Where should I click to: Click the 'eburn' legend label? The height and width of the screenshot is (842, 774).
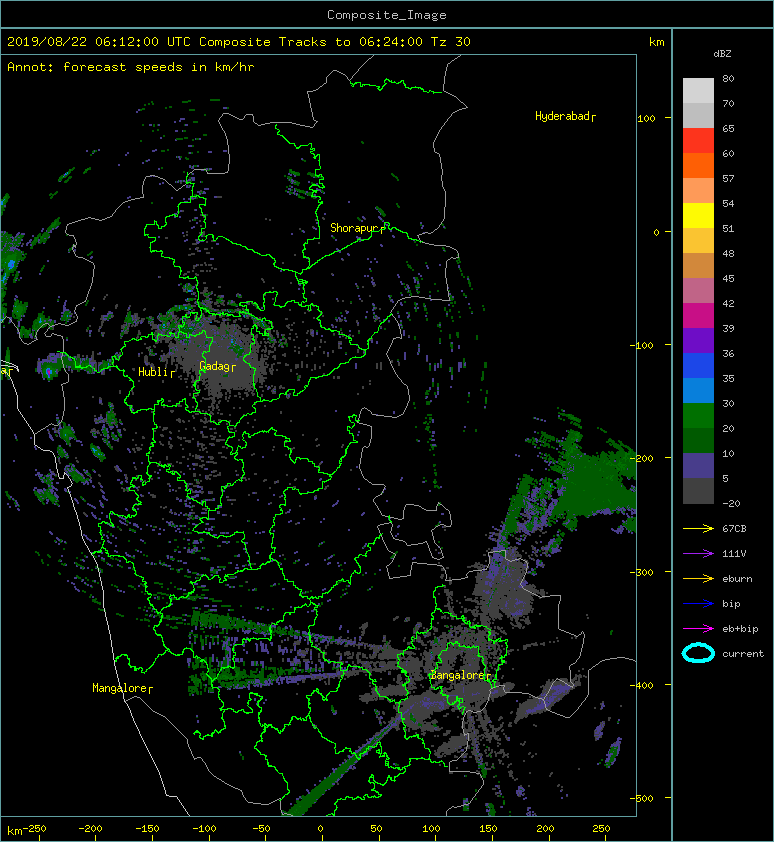(737, 579)
